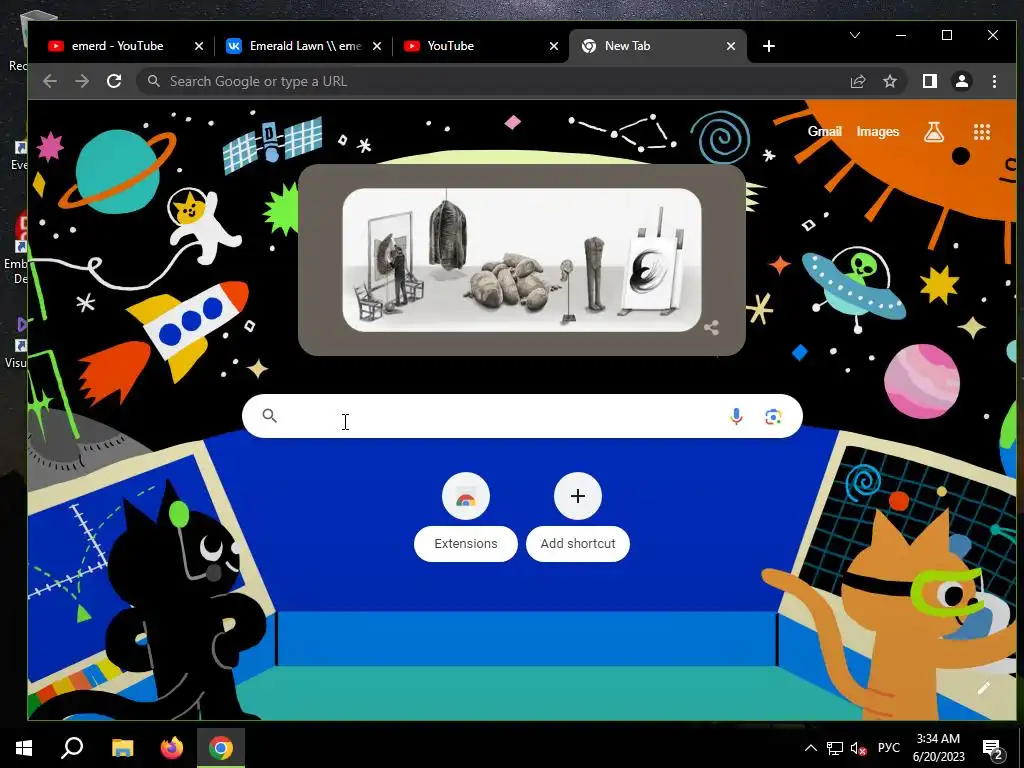Select the New Tab tab

click(658, 46)
